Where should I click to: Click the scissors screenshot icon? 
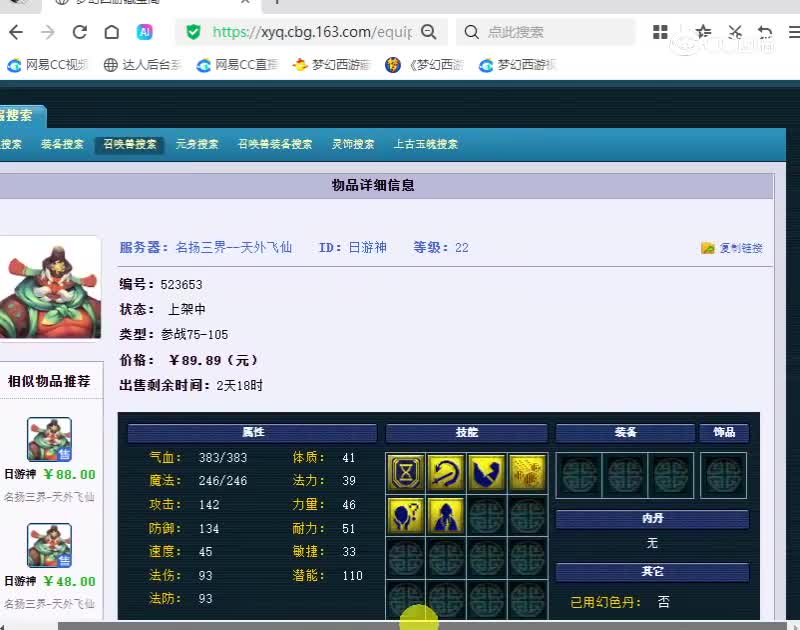pyautogui.click(x=735, y=32)
